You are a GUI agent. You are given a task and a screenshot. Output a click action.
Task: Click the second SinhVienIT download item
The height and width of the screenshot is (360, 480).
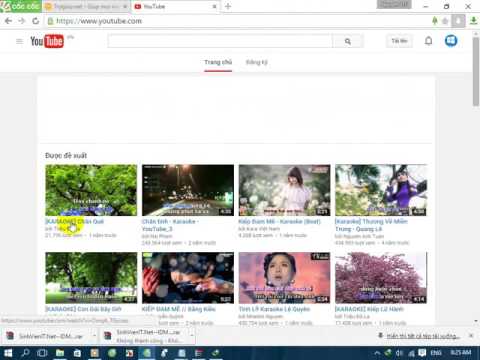coord(147,336)
